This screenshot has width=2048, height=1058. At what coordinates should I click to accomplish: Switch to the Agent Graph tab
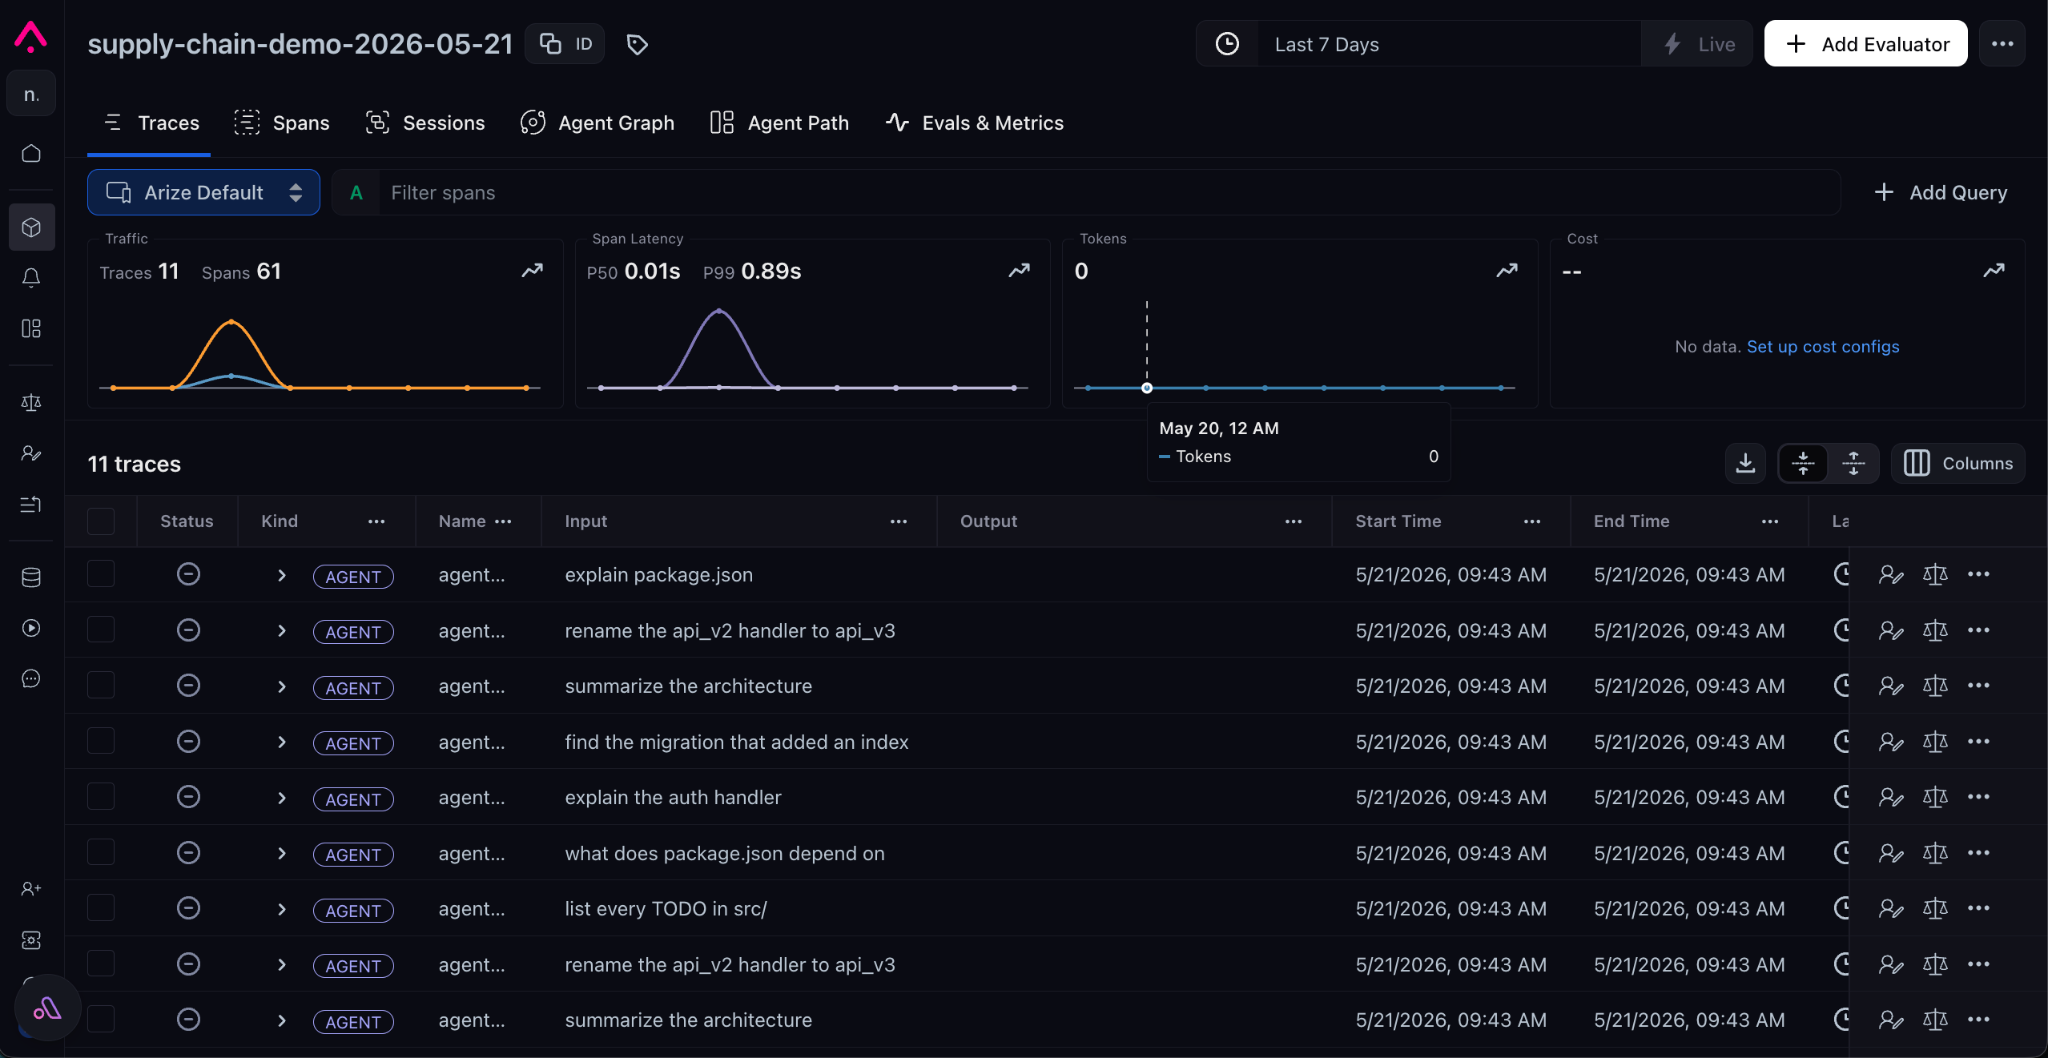597,123
